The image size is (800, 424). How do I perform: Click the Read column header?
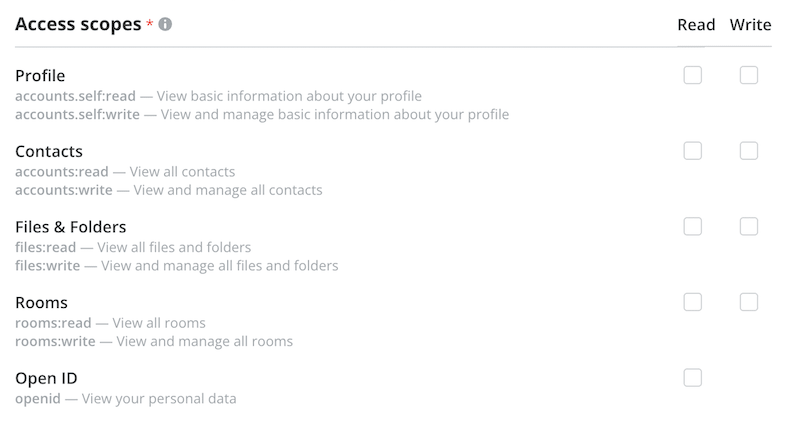click(696, 25)
